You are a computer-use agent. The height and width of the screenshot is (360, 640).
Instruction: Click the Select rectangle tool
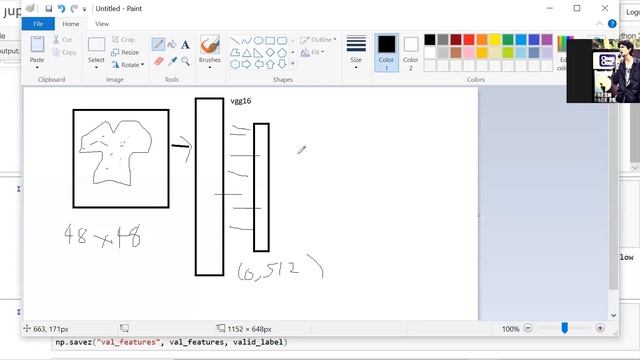click(96, 44)
